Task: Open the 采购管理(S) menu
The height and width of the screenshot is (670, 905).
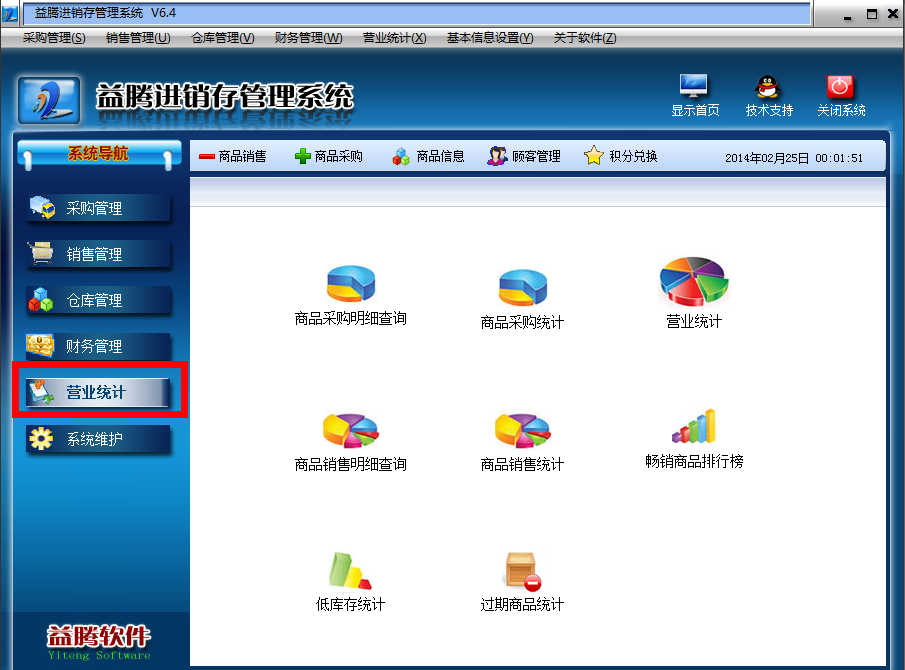Action: click(x=54, y=38)
